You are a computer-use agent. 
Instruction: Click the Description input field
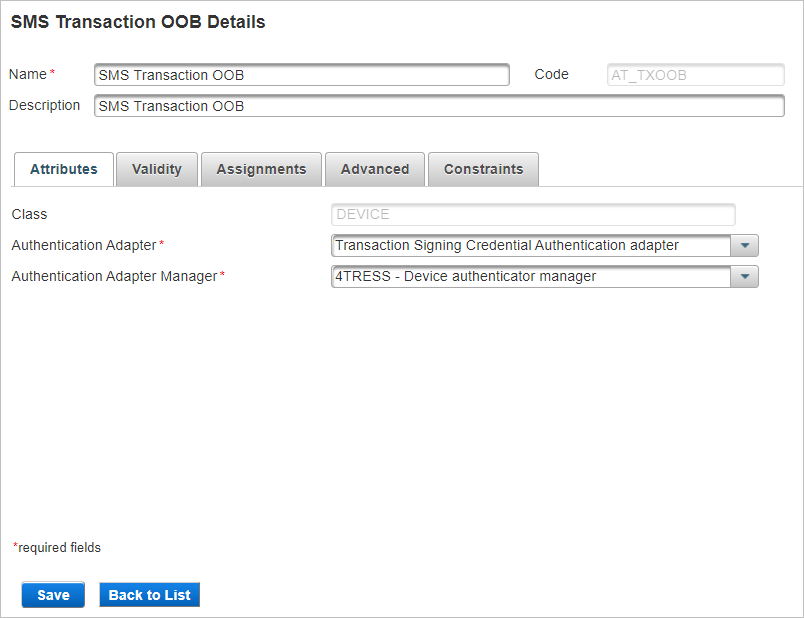click(440, 106)
